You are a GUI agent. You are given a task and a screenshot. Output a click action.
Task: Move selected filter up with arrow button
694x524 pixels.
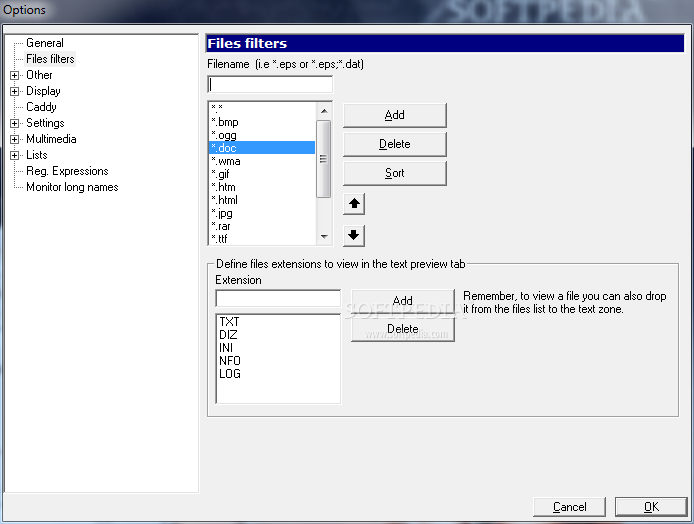354,204
